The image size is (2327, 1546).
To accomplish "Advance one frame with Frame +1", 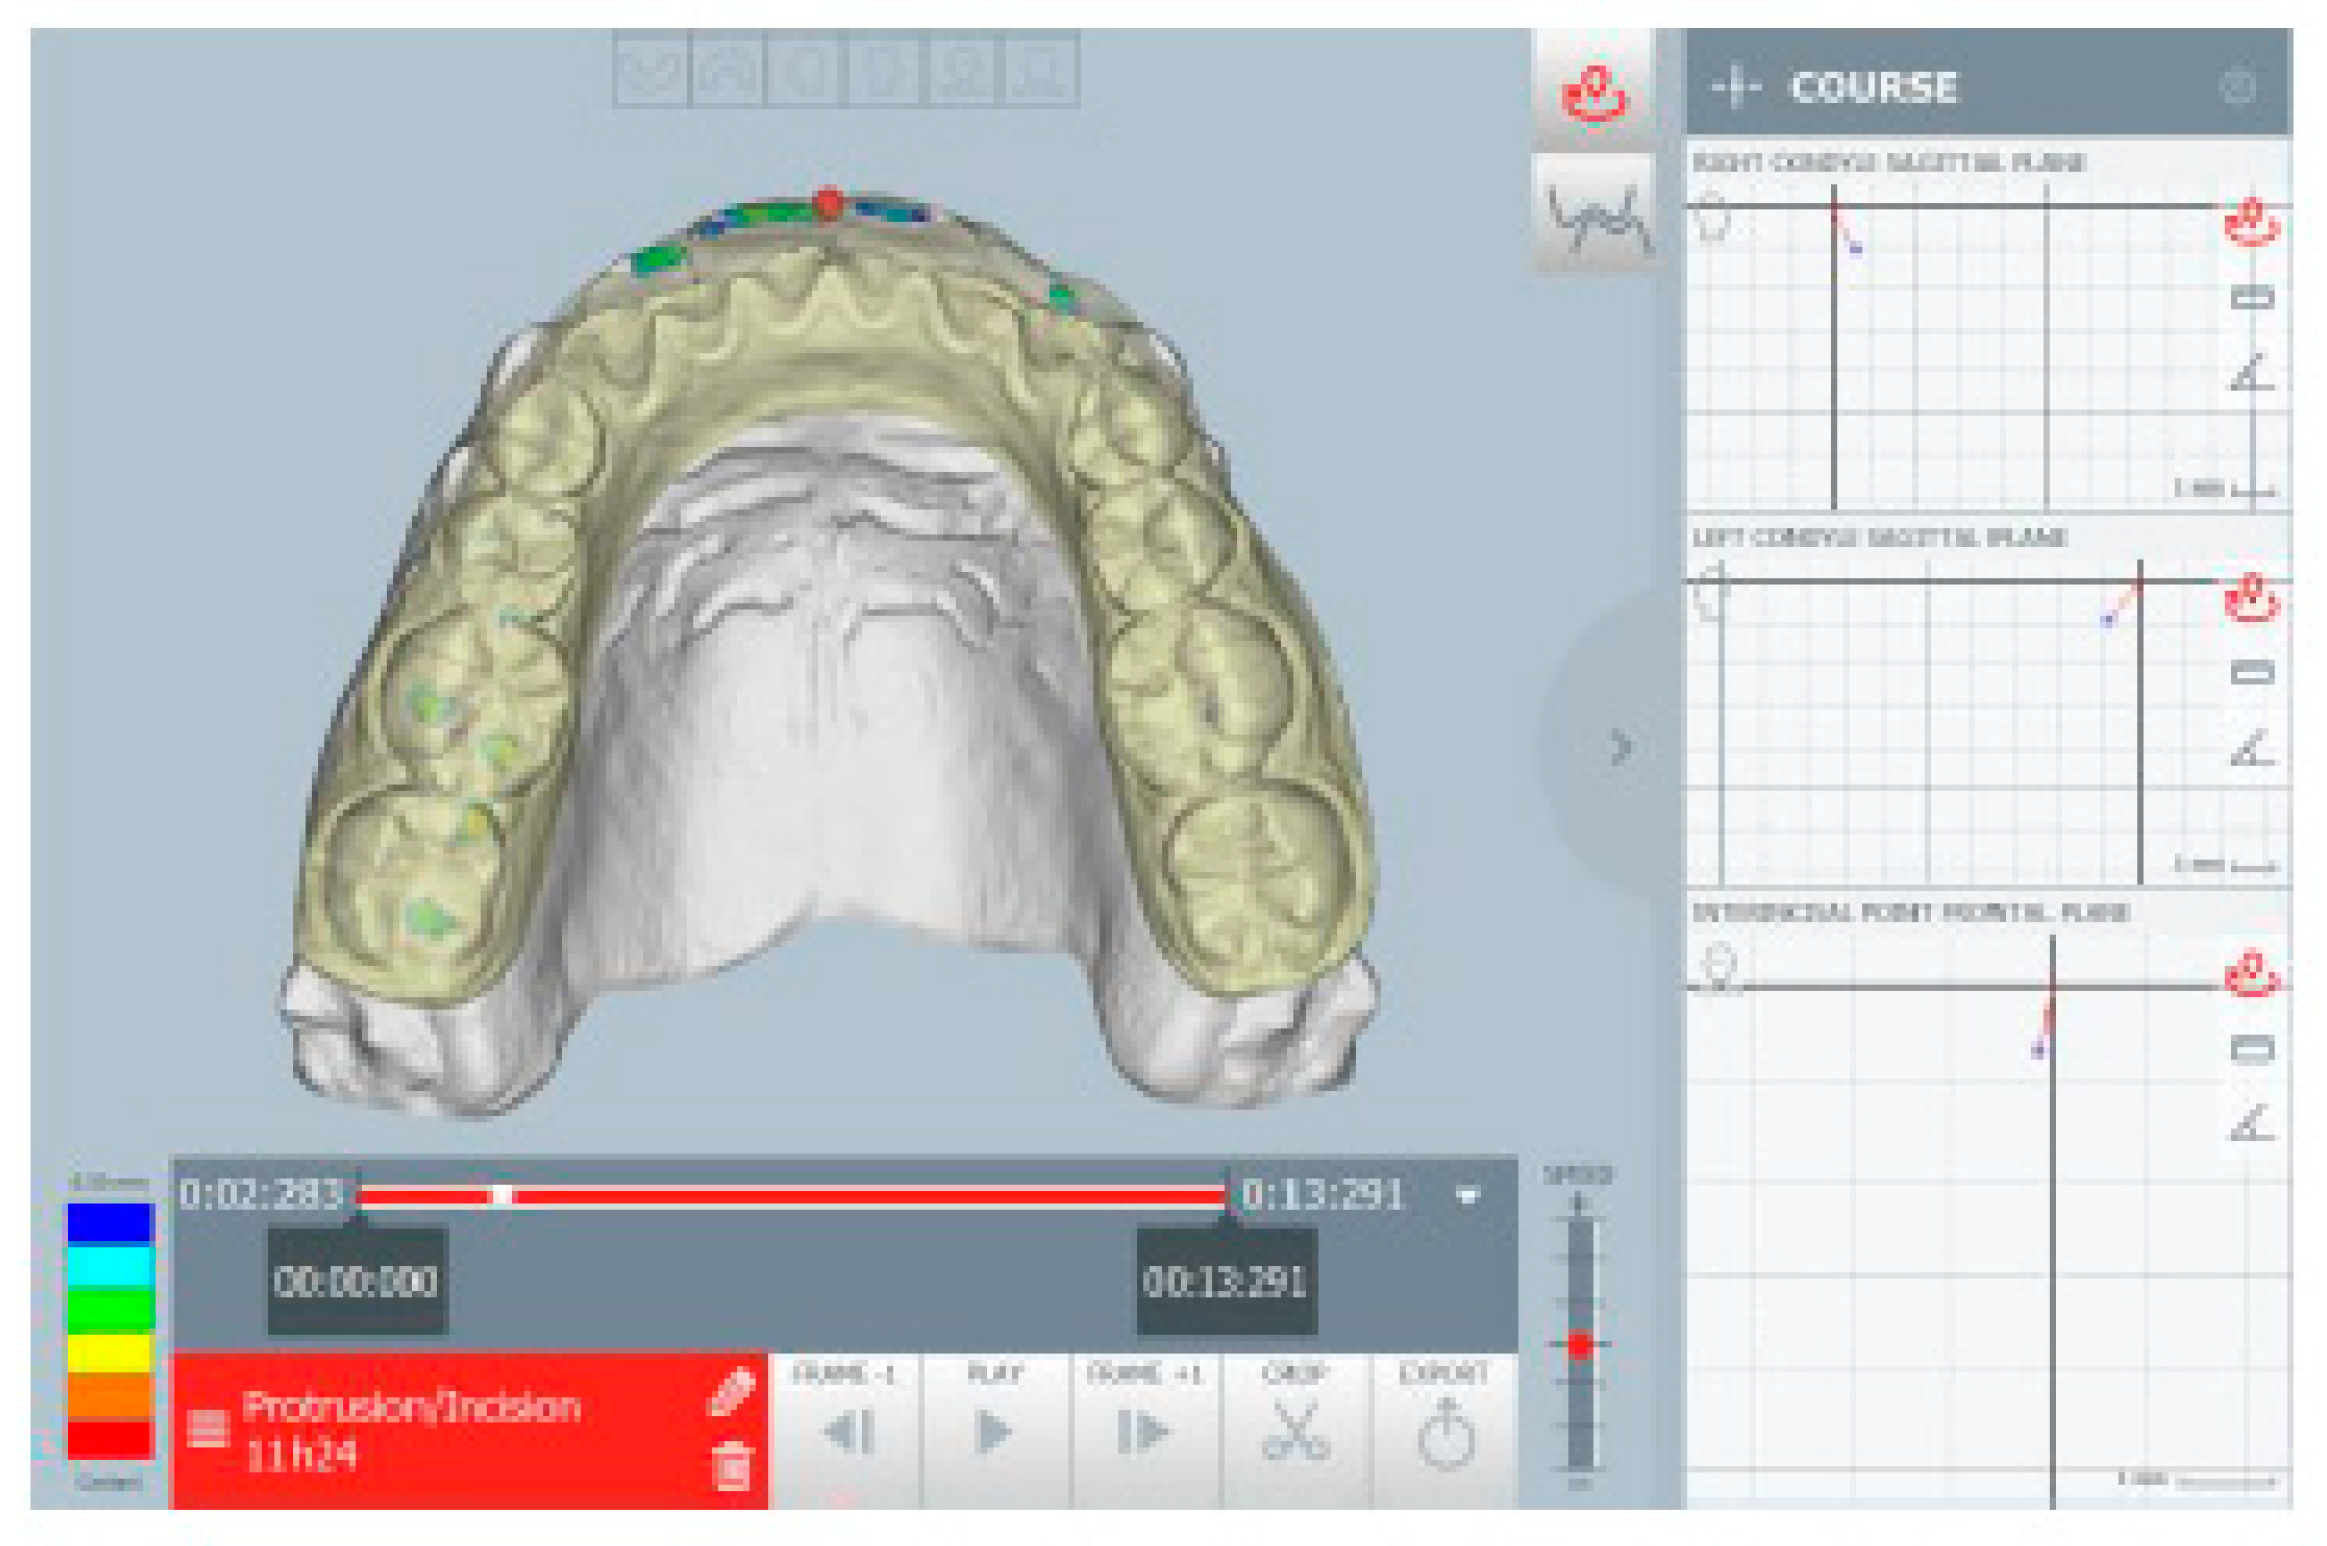I will [1142, 1431].
